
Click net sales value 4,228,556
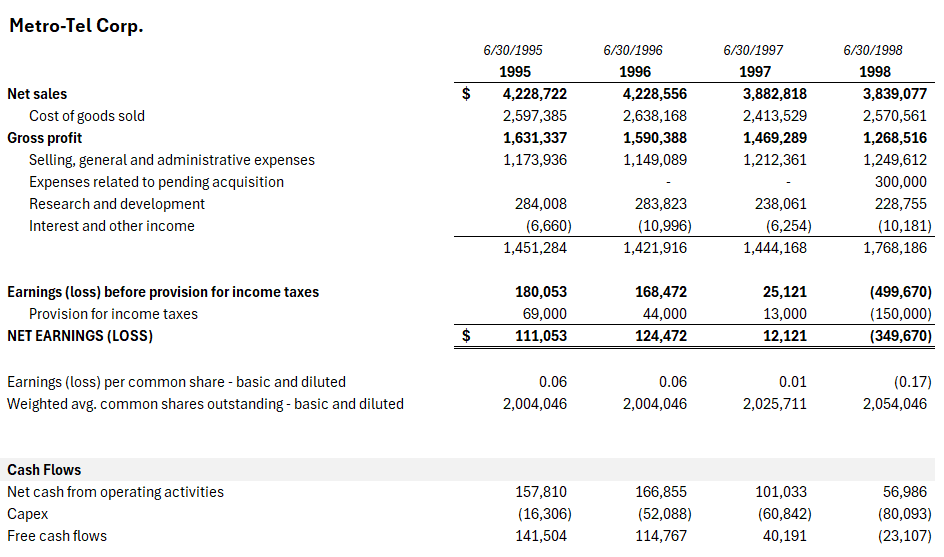click(x=654, y=94)
